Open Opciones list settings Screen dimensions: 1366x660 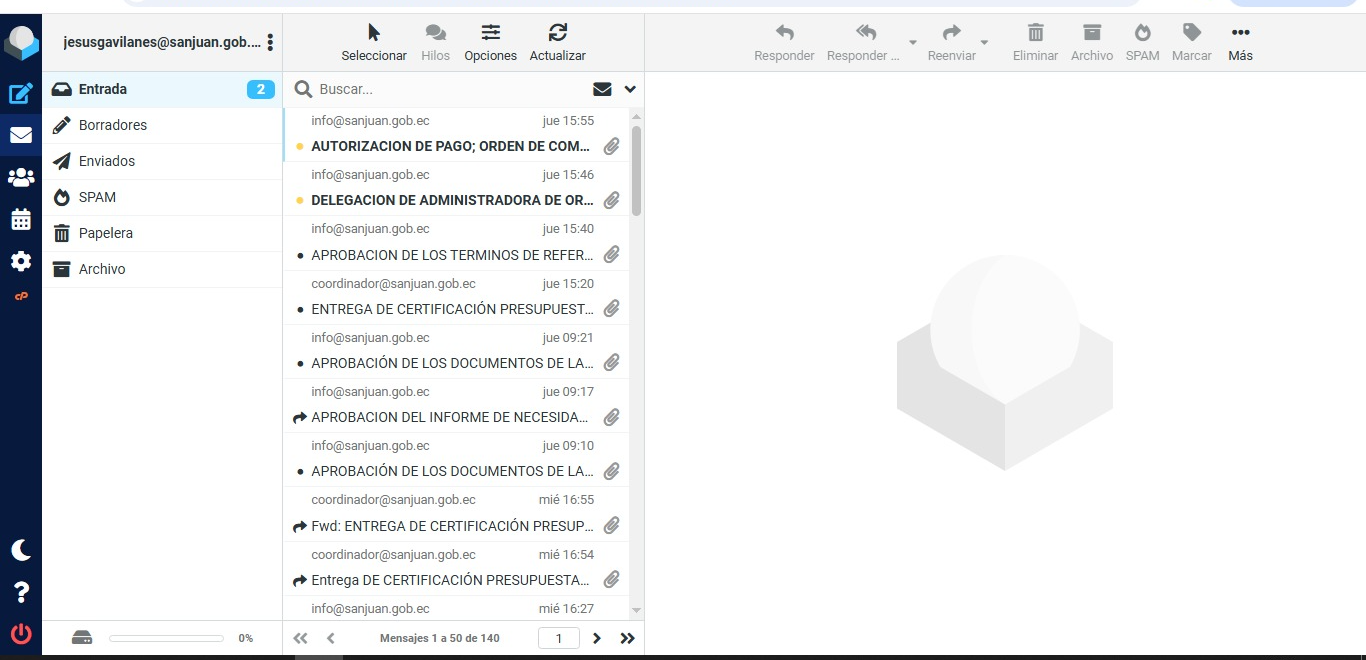pos(490,41)
